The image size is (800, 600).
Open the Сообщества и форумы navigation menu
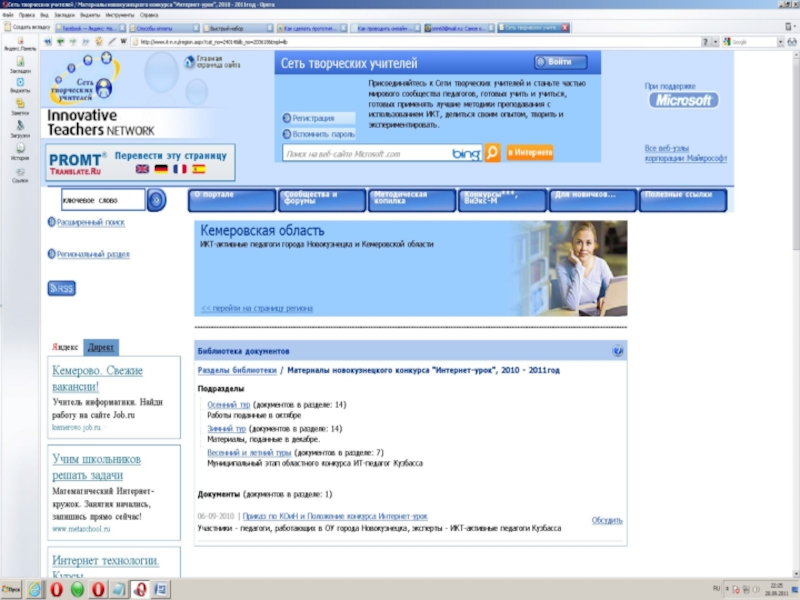[322, 200]
